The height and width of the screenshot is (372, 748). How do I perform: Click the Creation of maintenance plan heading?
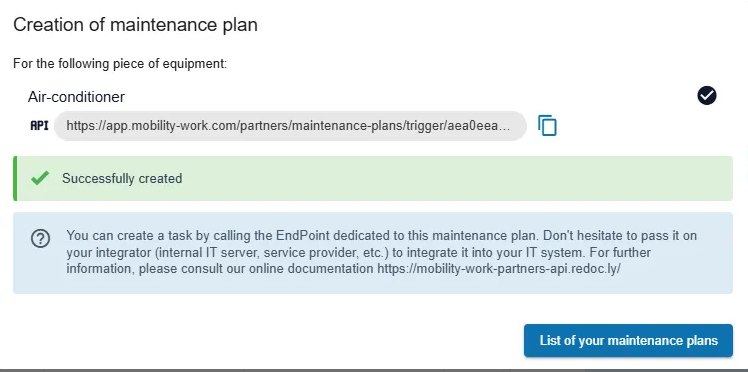[135, 25]
